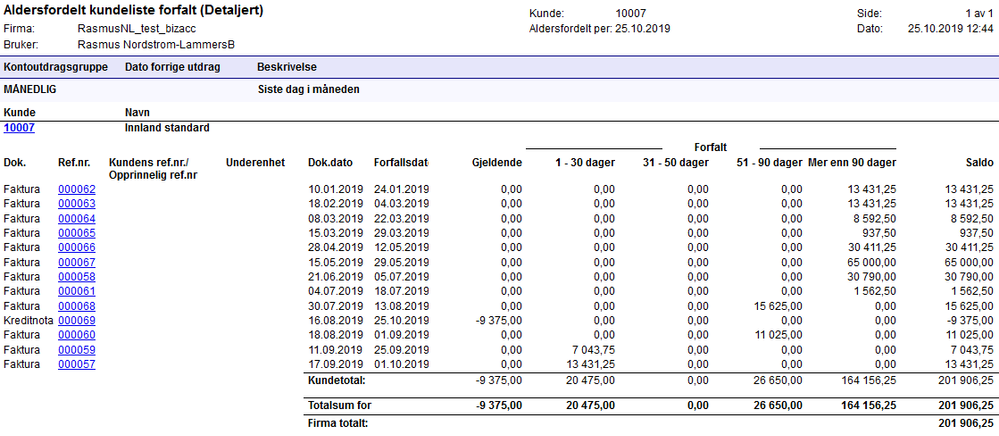Select customer name Innland standard
Screen dimensions: 999x436
[x=167, y=127]
